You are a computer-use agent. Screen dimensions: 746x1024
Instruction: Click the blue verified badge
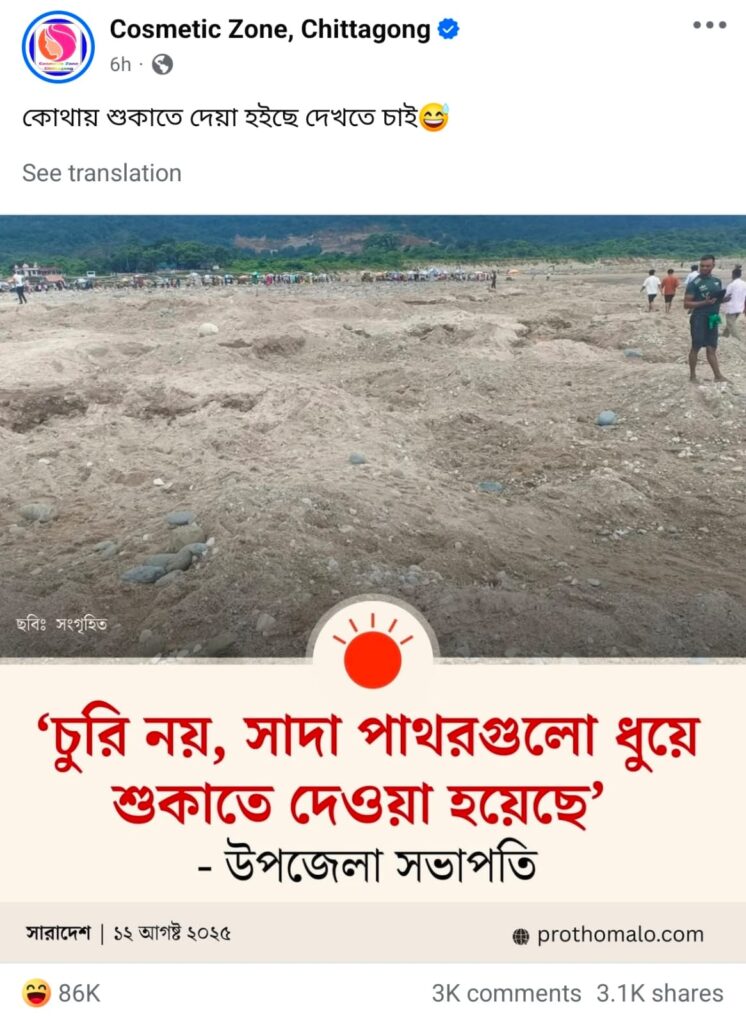tap(448, 29)
